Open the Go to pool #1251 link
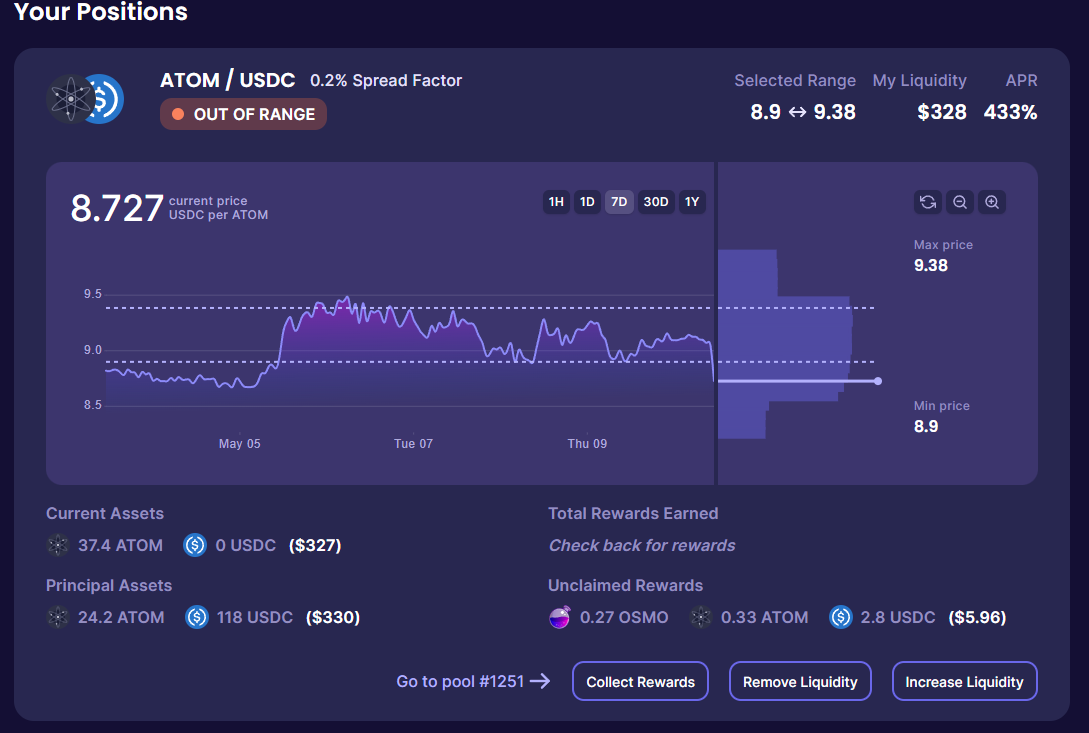This screenshot has width=1089, height=733. [x=473, y=681]
